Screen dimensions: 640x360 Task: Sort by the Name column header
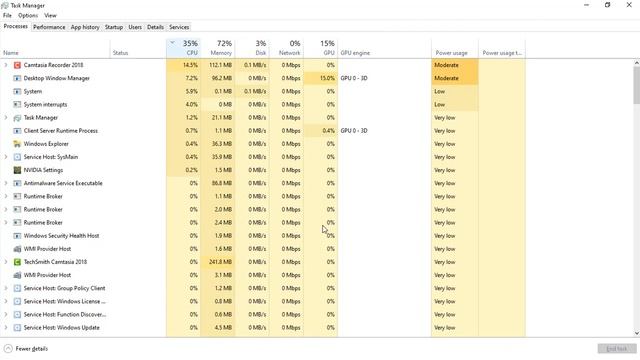click(55, 48)
